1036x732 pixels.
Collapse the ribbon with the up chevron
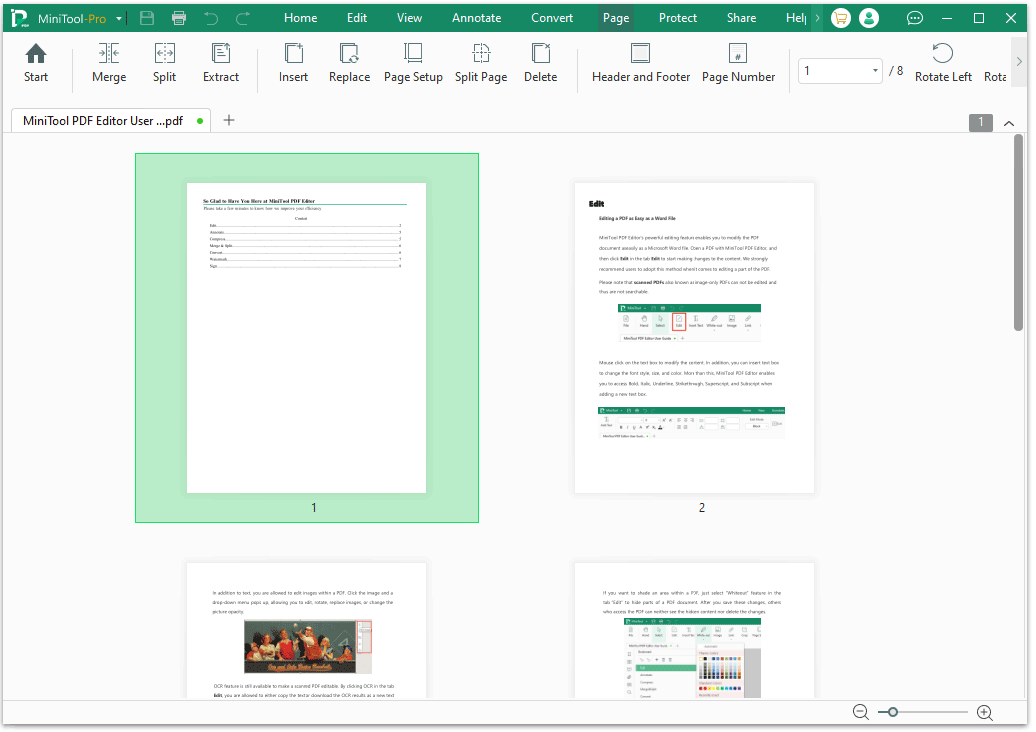coord(1009,123)
